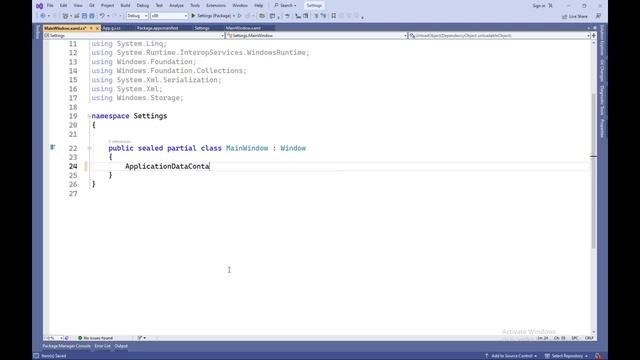
Task: Open the zoom level dropdown in editor footer
Action: [x=53, y=338]
